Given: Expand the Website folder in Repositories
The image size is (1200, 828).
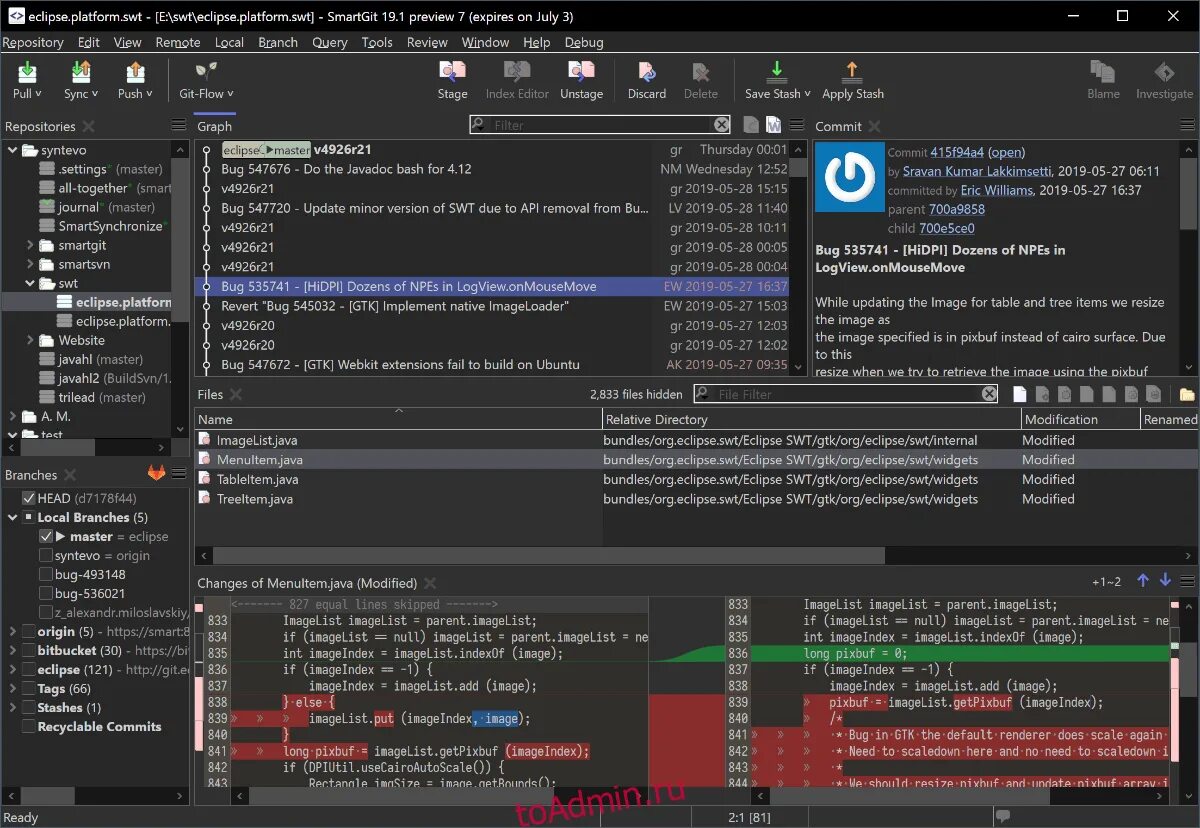Looking at the screenshot, I should 30,340.
